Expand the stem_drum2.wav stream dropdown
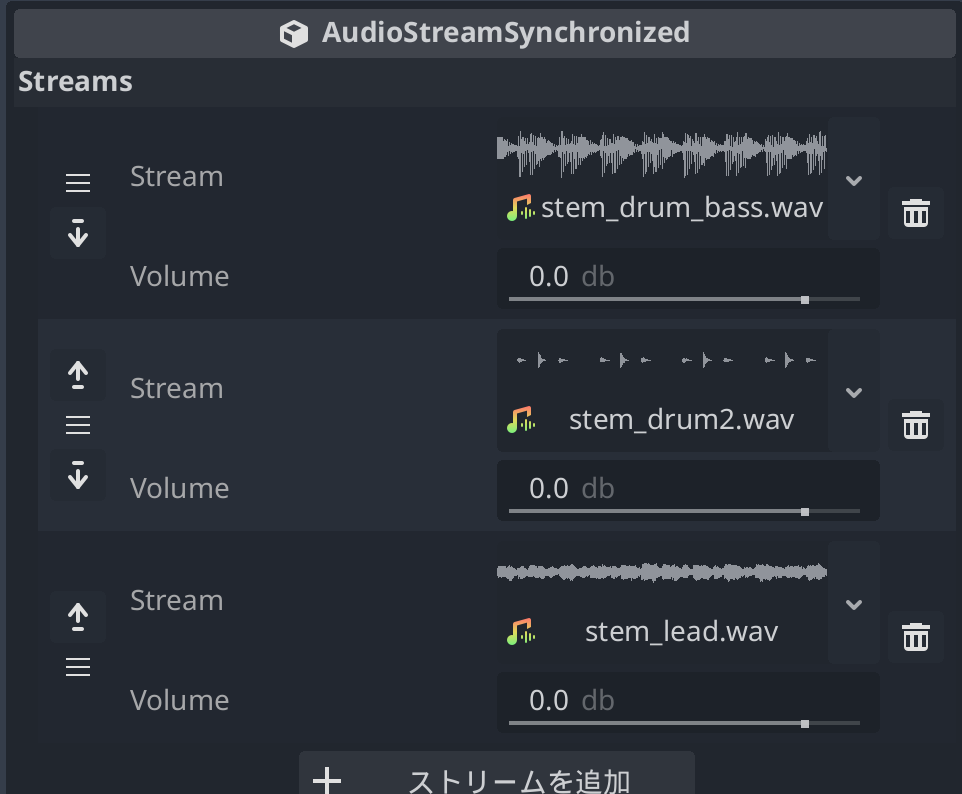 pos(853,392)
